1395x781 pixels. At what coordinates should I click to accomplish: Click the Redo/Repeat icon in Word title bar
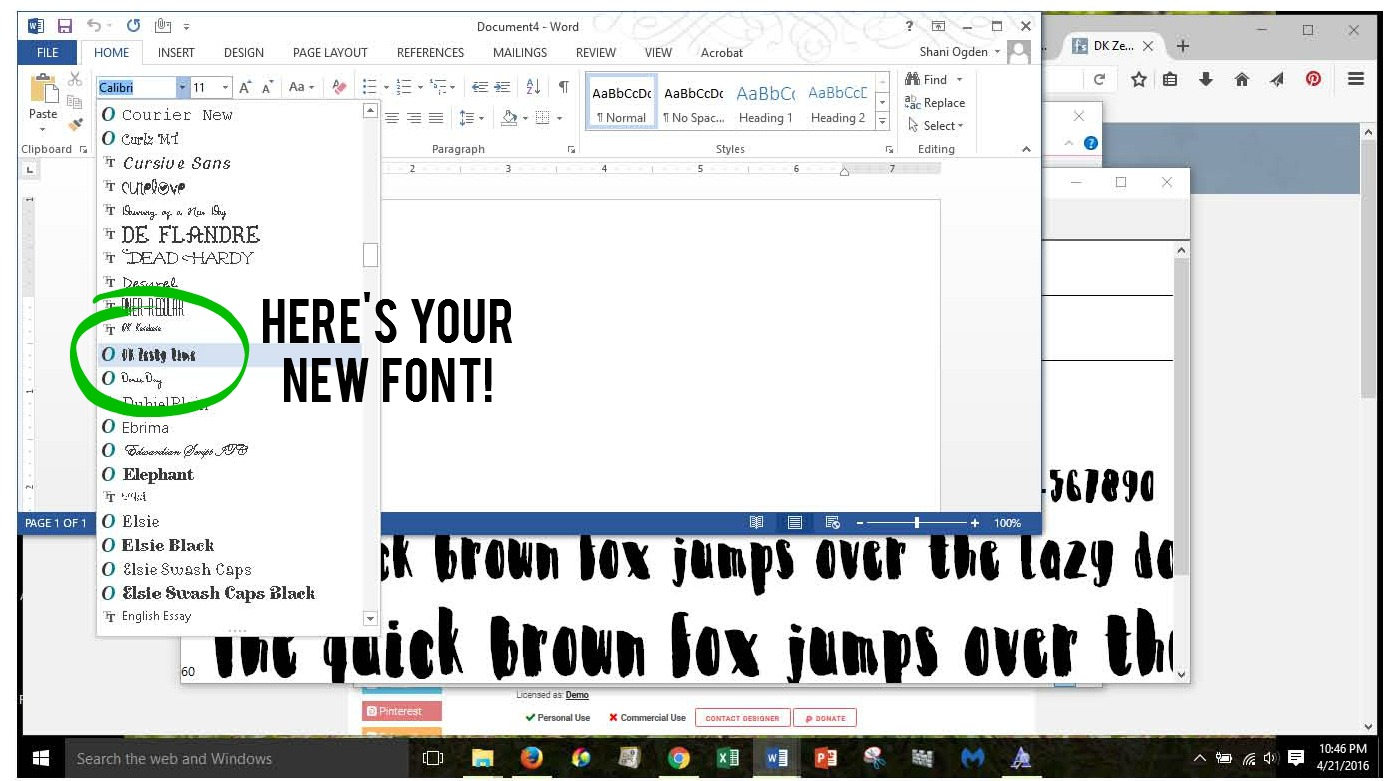133,27
